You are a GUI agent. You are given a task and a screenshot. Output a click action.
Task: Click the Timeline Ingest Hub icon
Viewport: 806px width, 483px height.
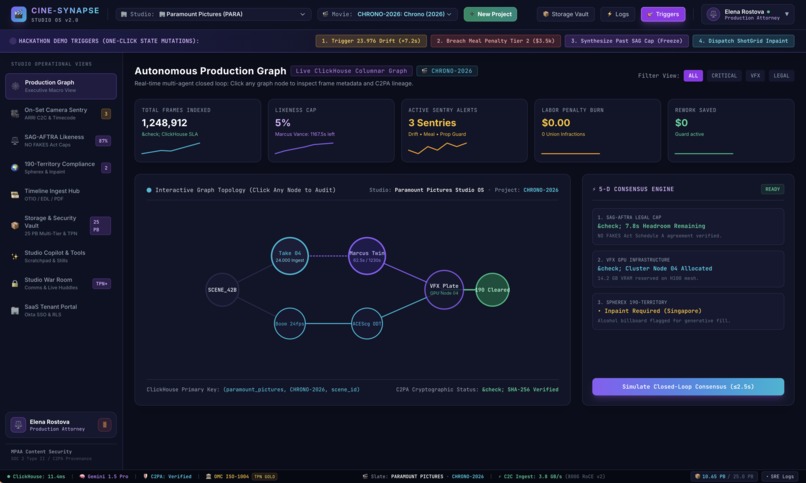click(x=15, y=195)
